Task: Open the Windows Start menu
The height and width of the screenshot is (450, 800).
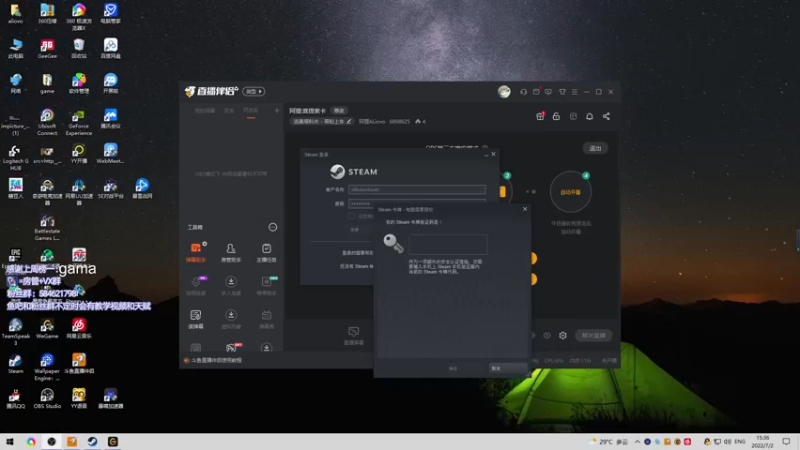Action: coord(10,441)
